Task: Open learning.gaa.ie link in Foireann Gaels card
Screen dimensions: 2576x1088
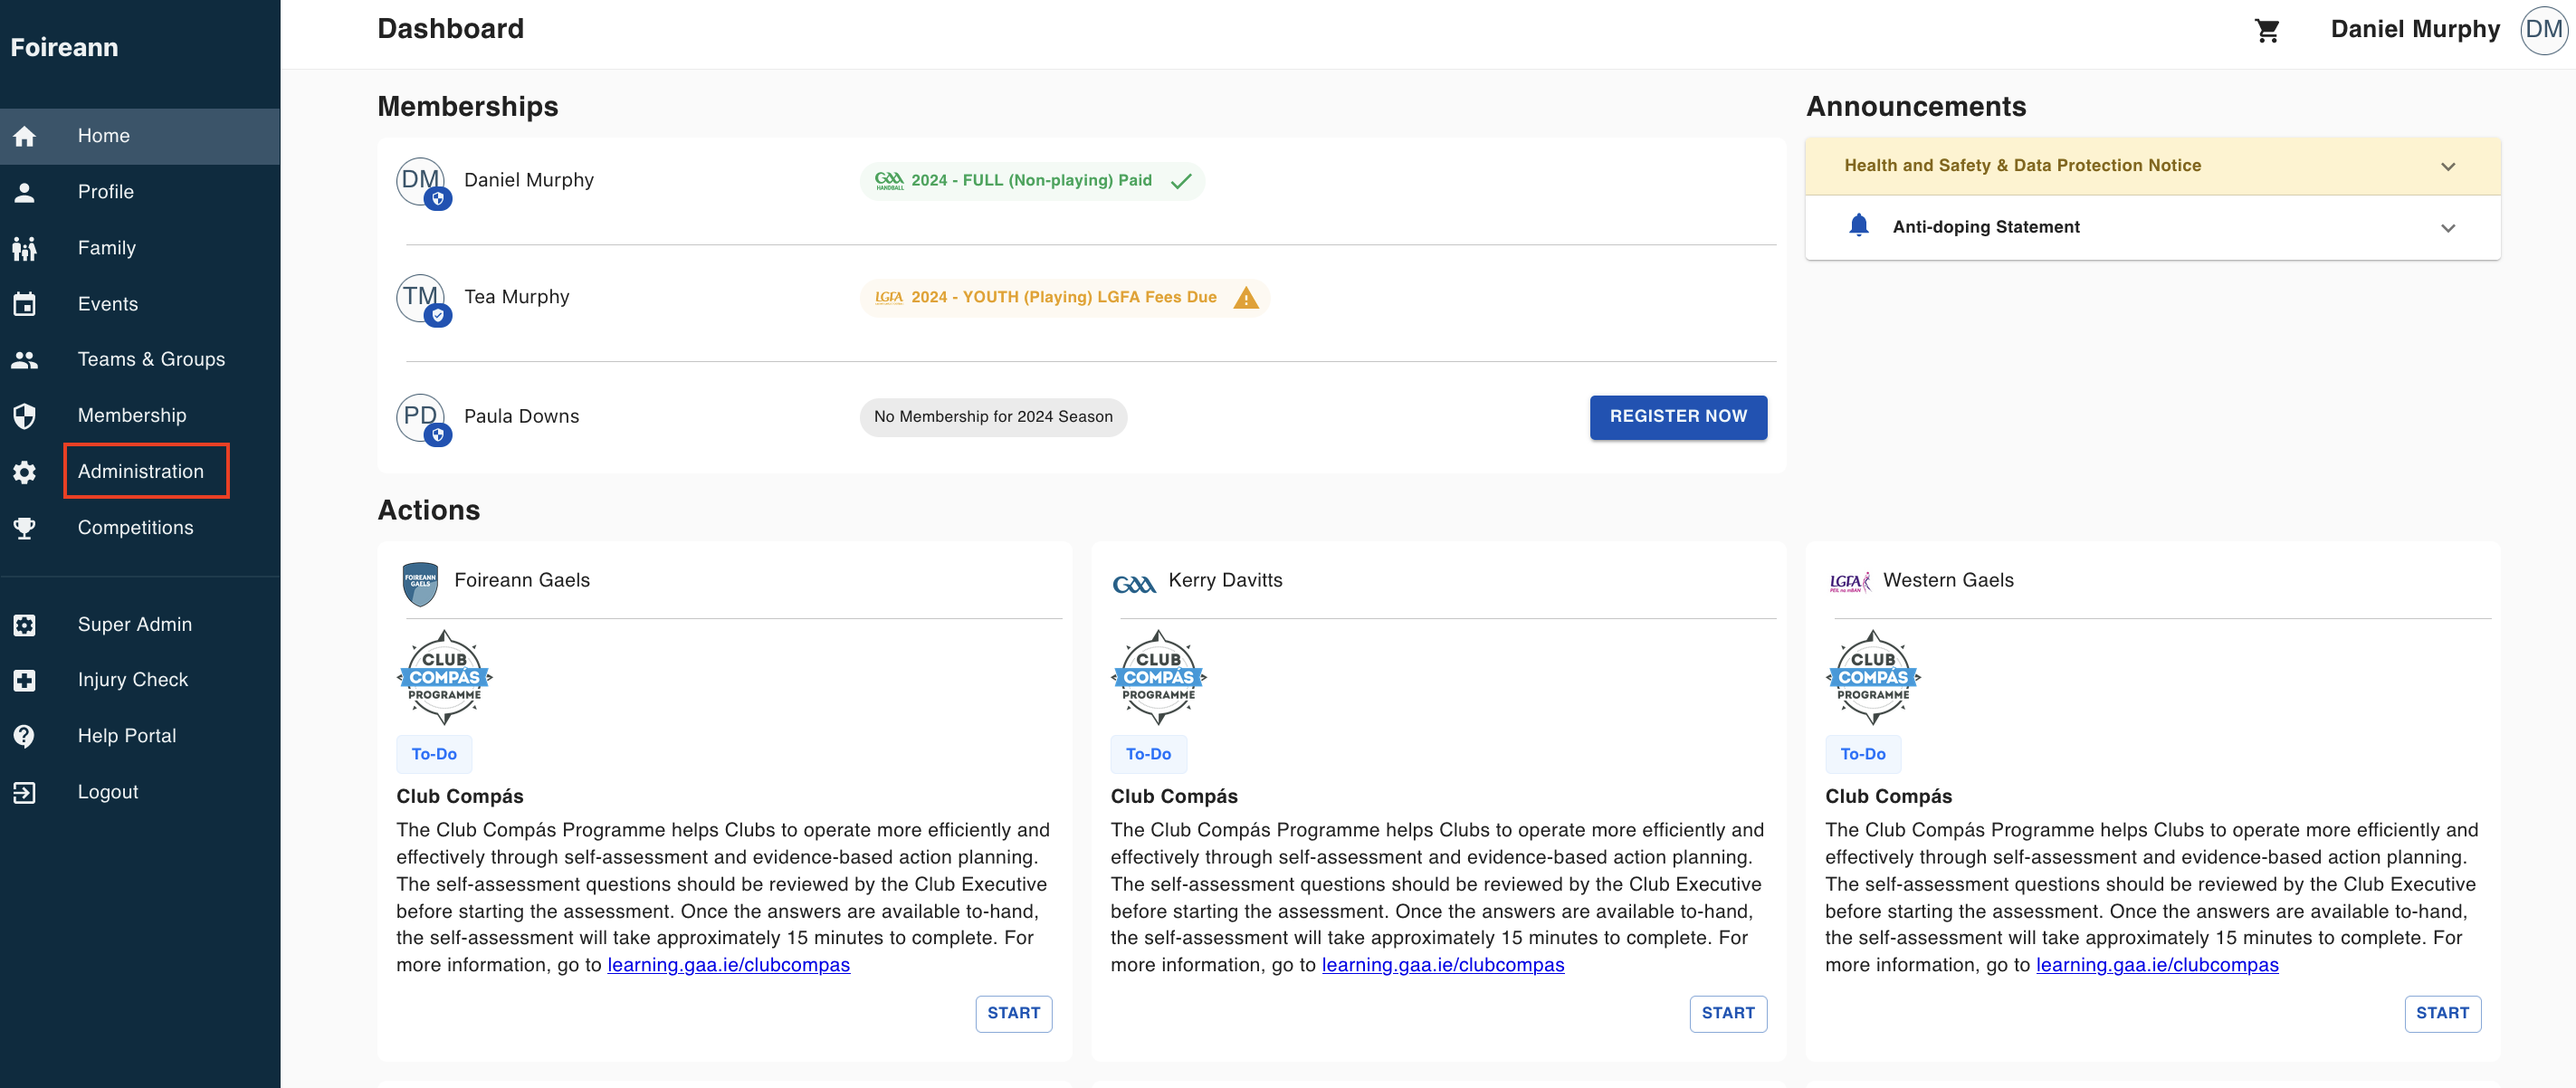Action: (x=728, y=965)
